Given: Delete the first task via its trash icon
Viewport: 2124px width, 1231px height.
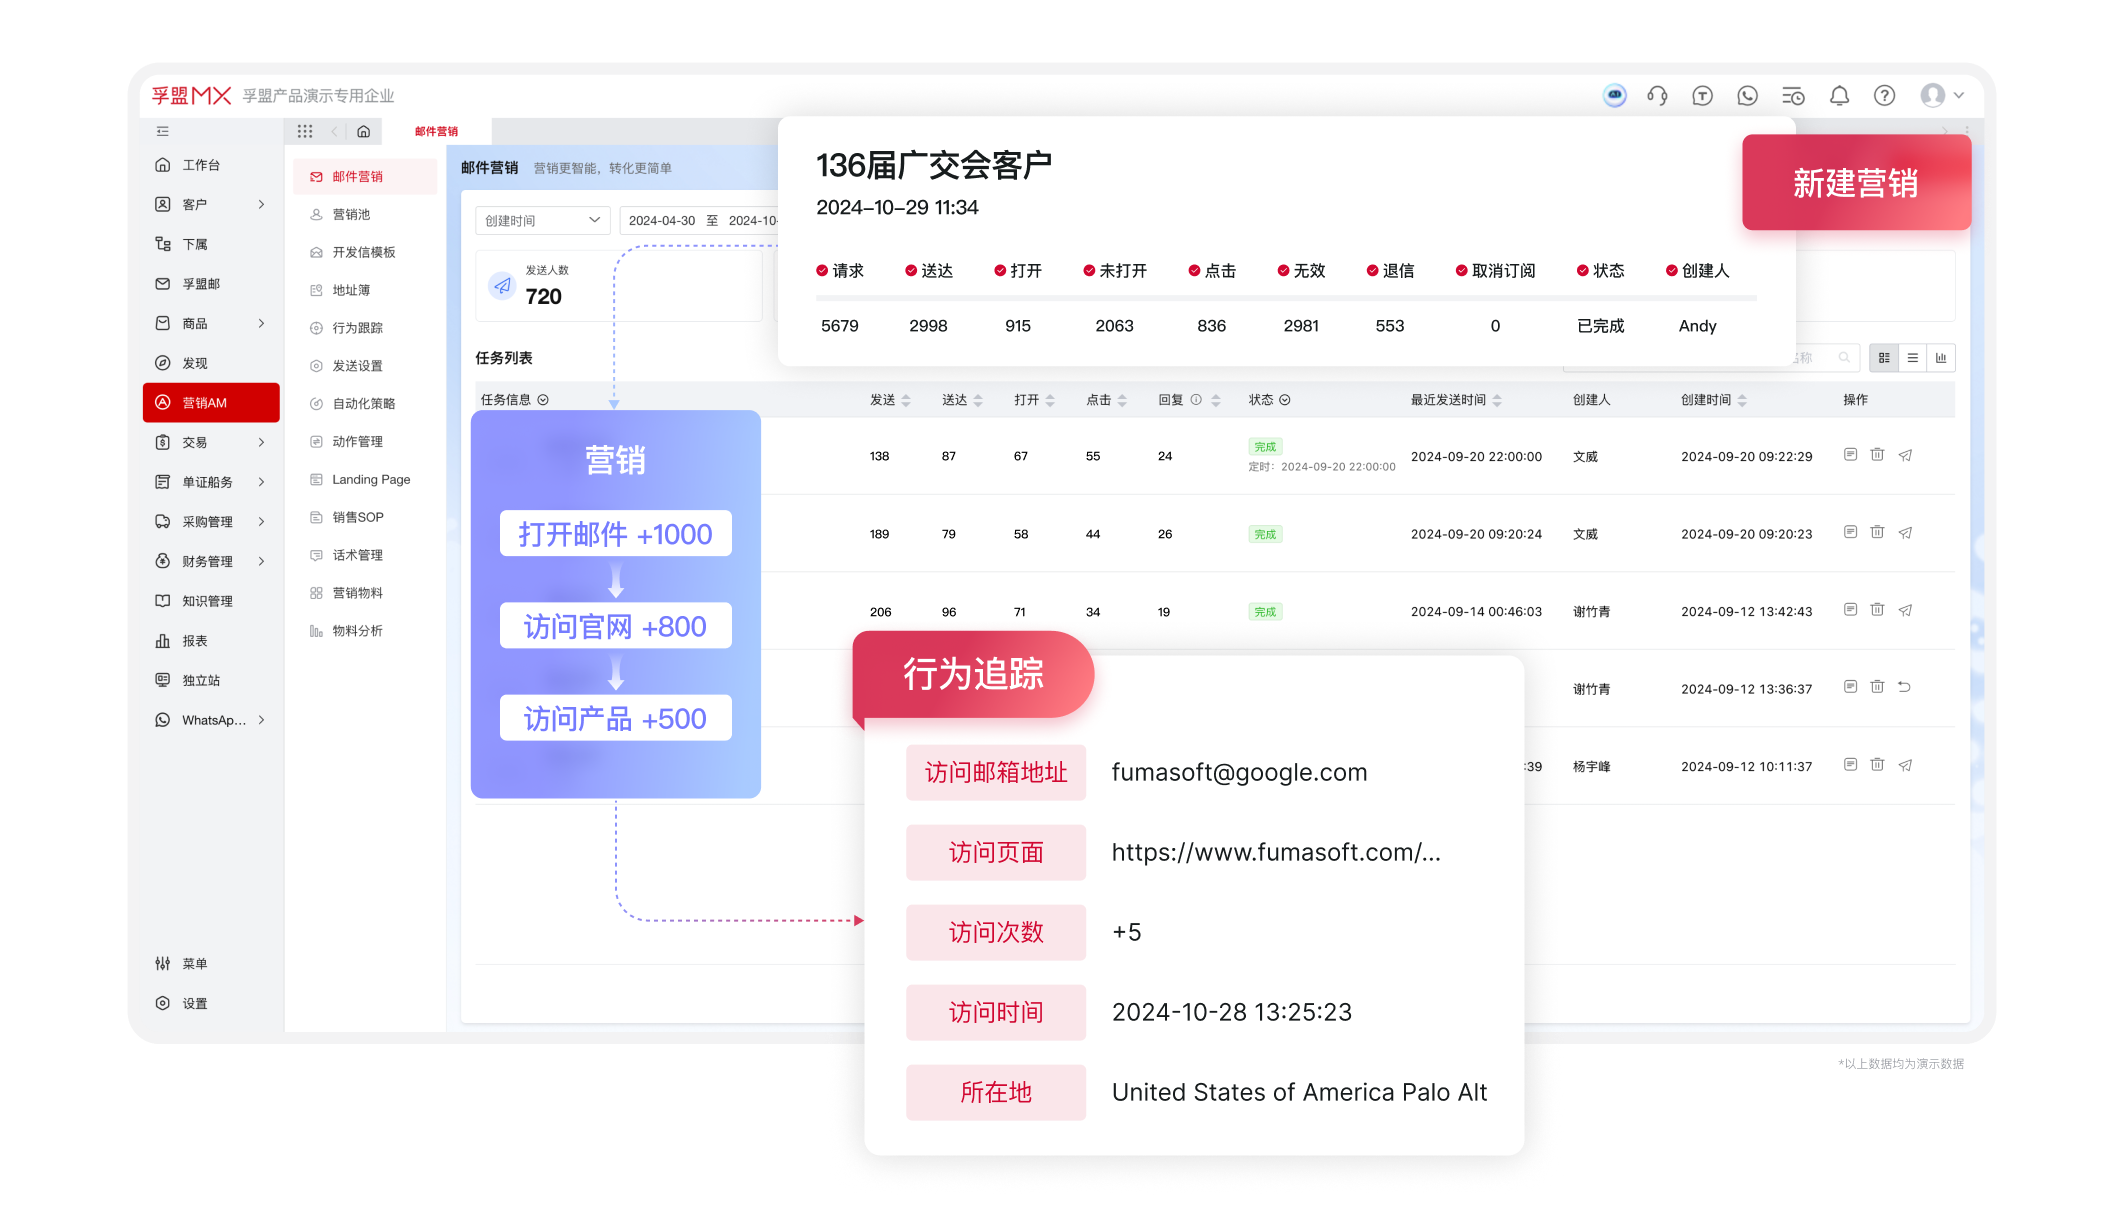Looking at the screenshot, I should (1876, 455).
